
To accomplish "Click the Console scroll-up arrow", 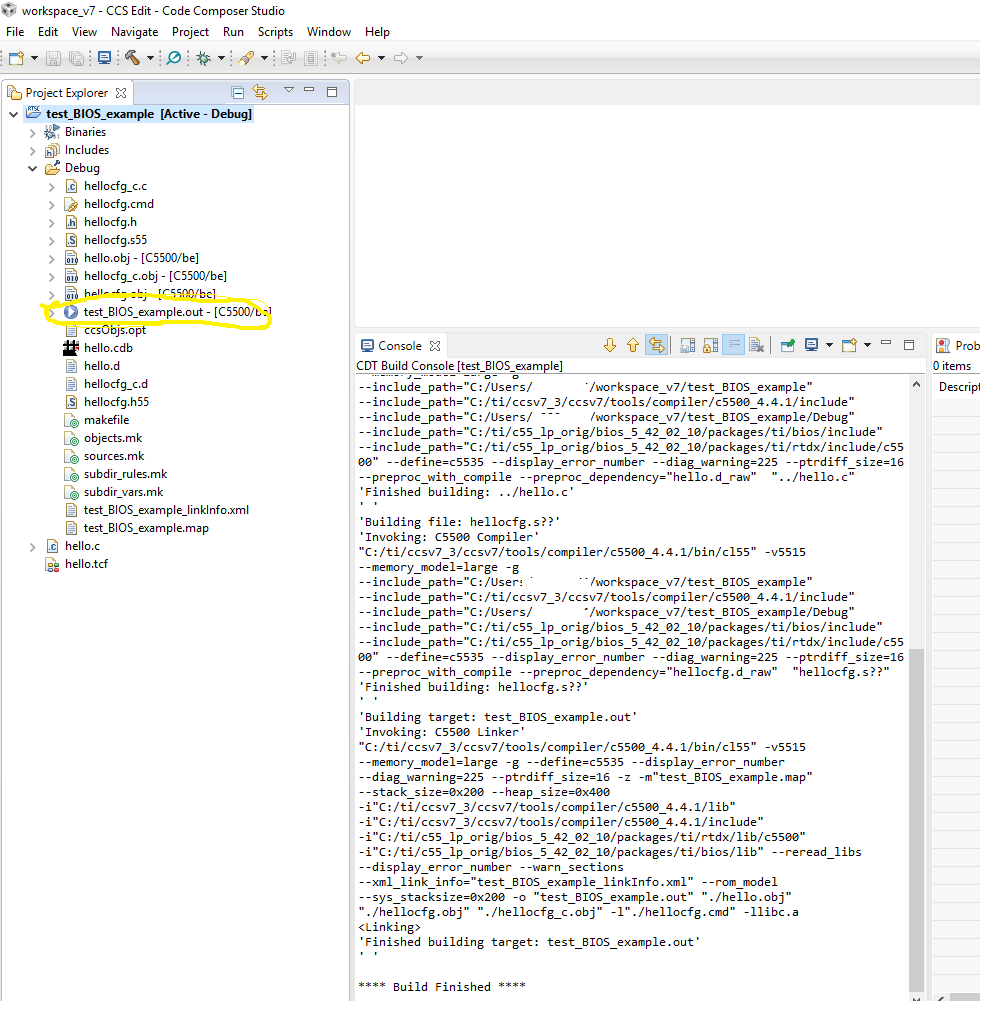I will pyautogui.click(x=916, y=384).
